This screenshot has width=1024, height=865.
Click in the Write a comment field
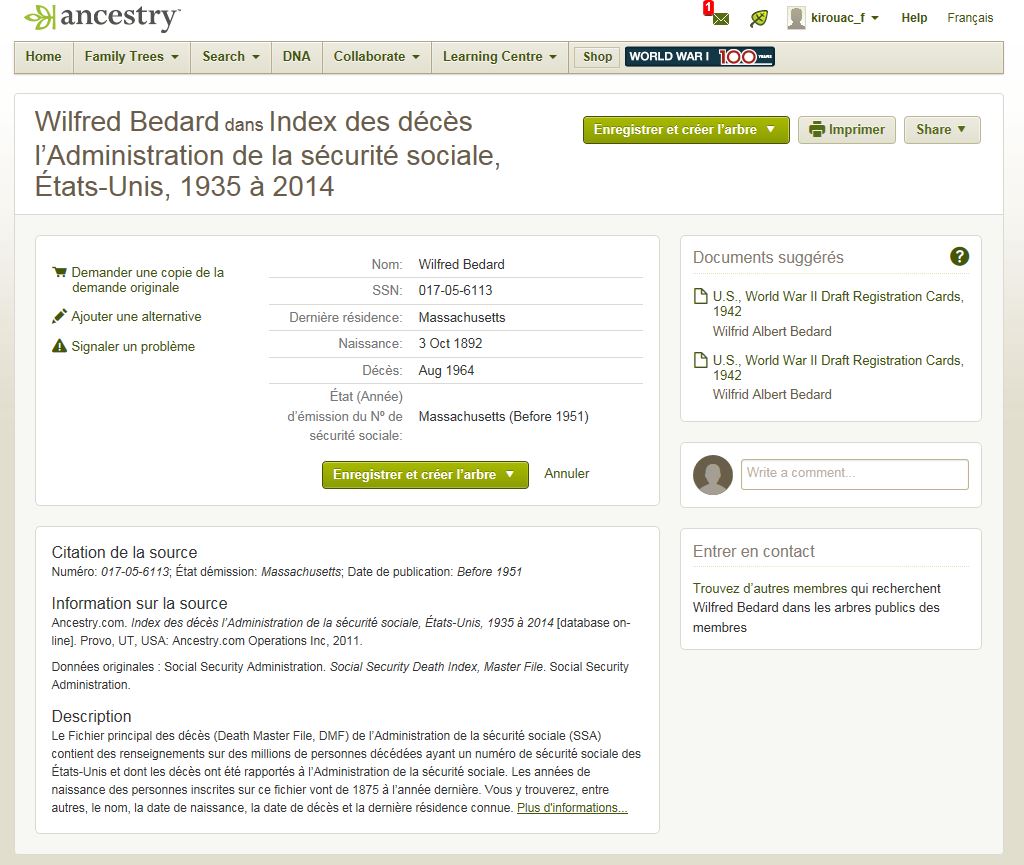854,474
